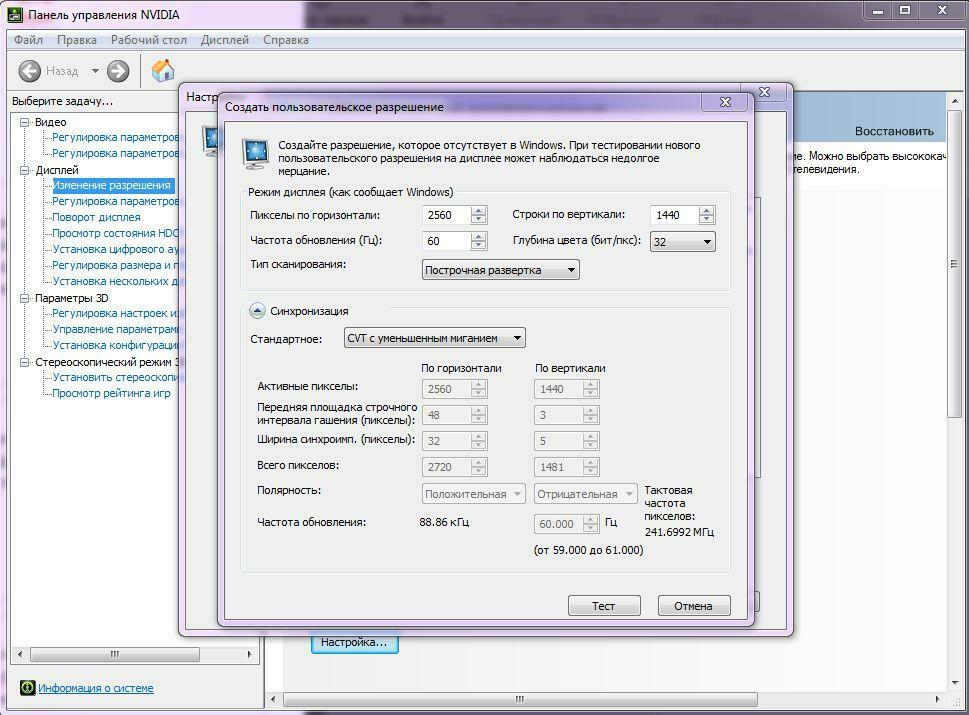Open the Справка menu

pyautogui.click(x=286, y=40)
